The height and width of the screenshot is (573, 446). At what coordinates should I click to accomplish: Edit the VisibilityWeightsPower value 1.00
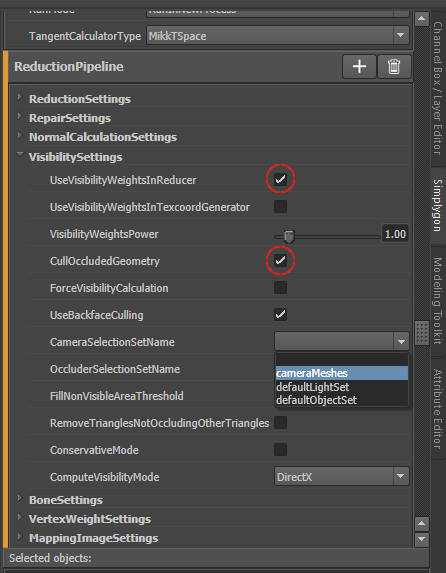coord(395,234)
